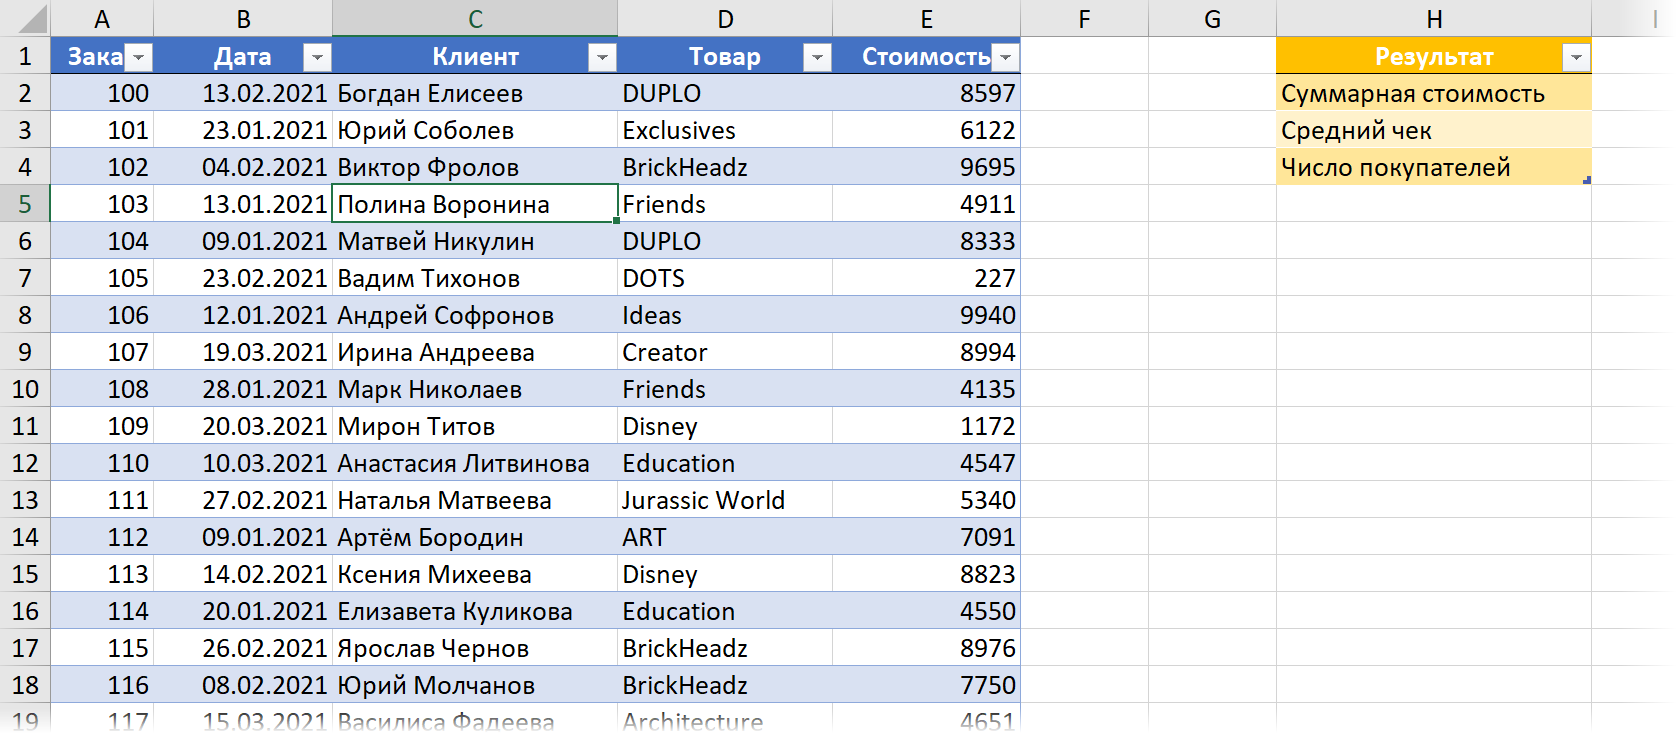The height and width of the screenshot is (733, 1676).
Task: Open the Дата column filter dropdown
Action: point(317,58)
